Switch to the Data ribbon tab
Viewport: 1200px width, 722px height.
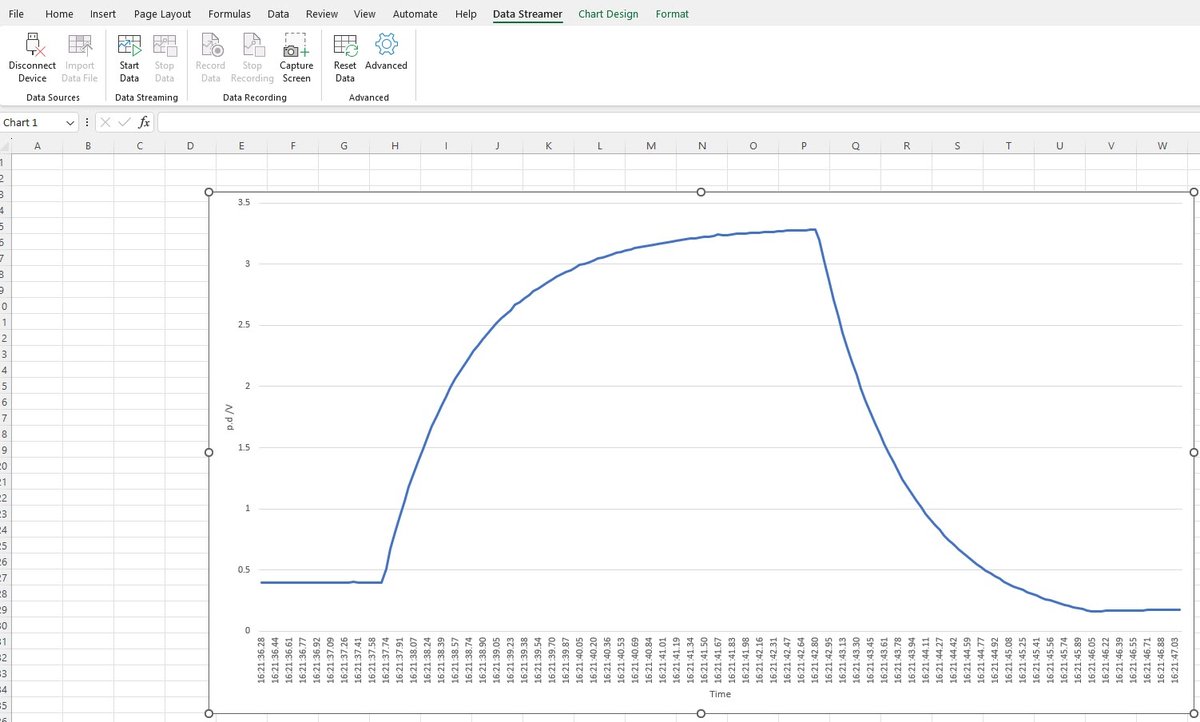click(278, 14)
